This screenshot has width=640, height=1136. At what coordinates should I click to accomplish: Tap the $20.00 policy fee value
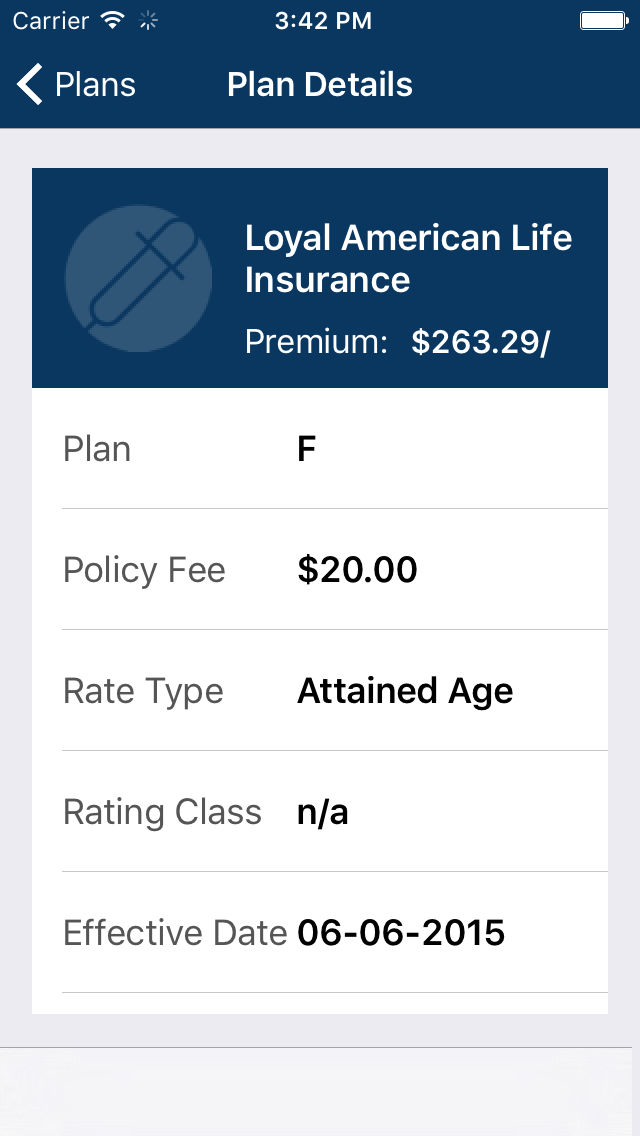(x=357, y=570)
